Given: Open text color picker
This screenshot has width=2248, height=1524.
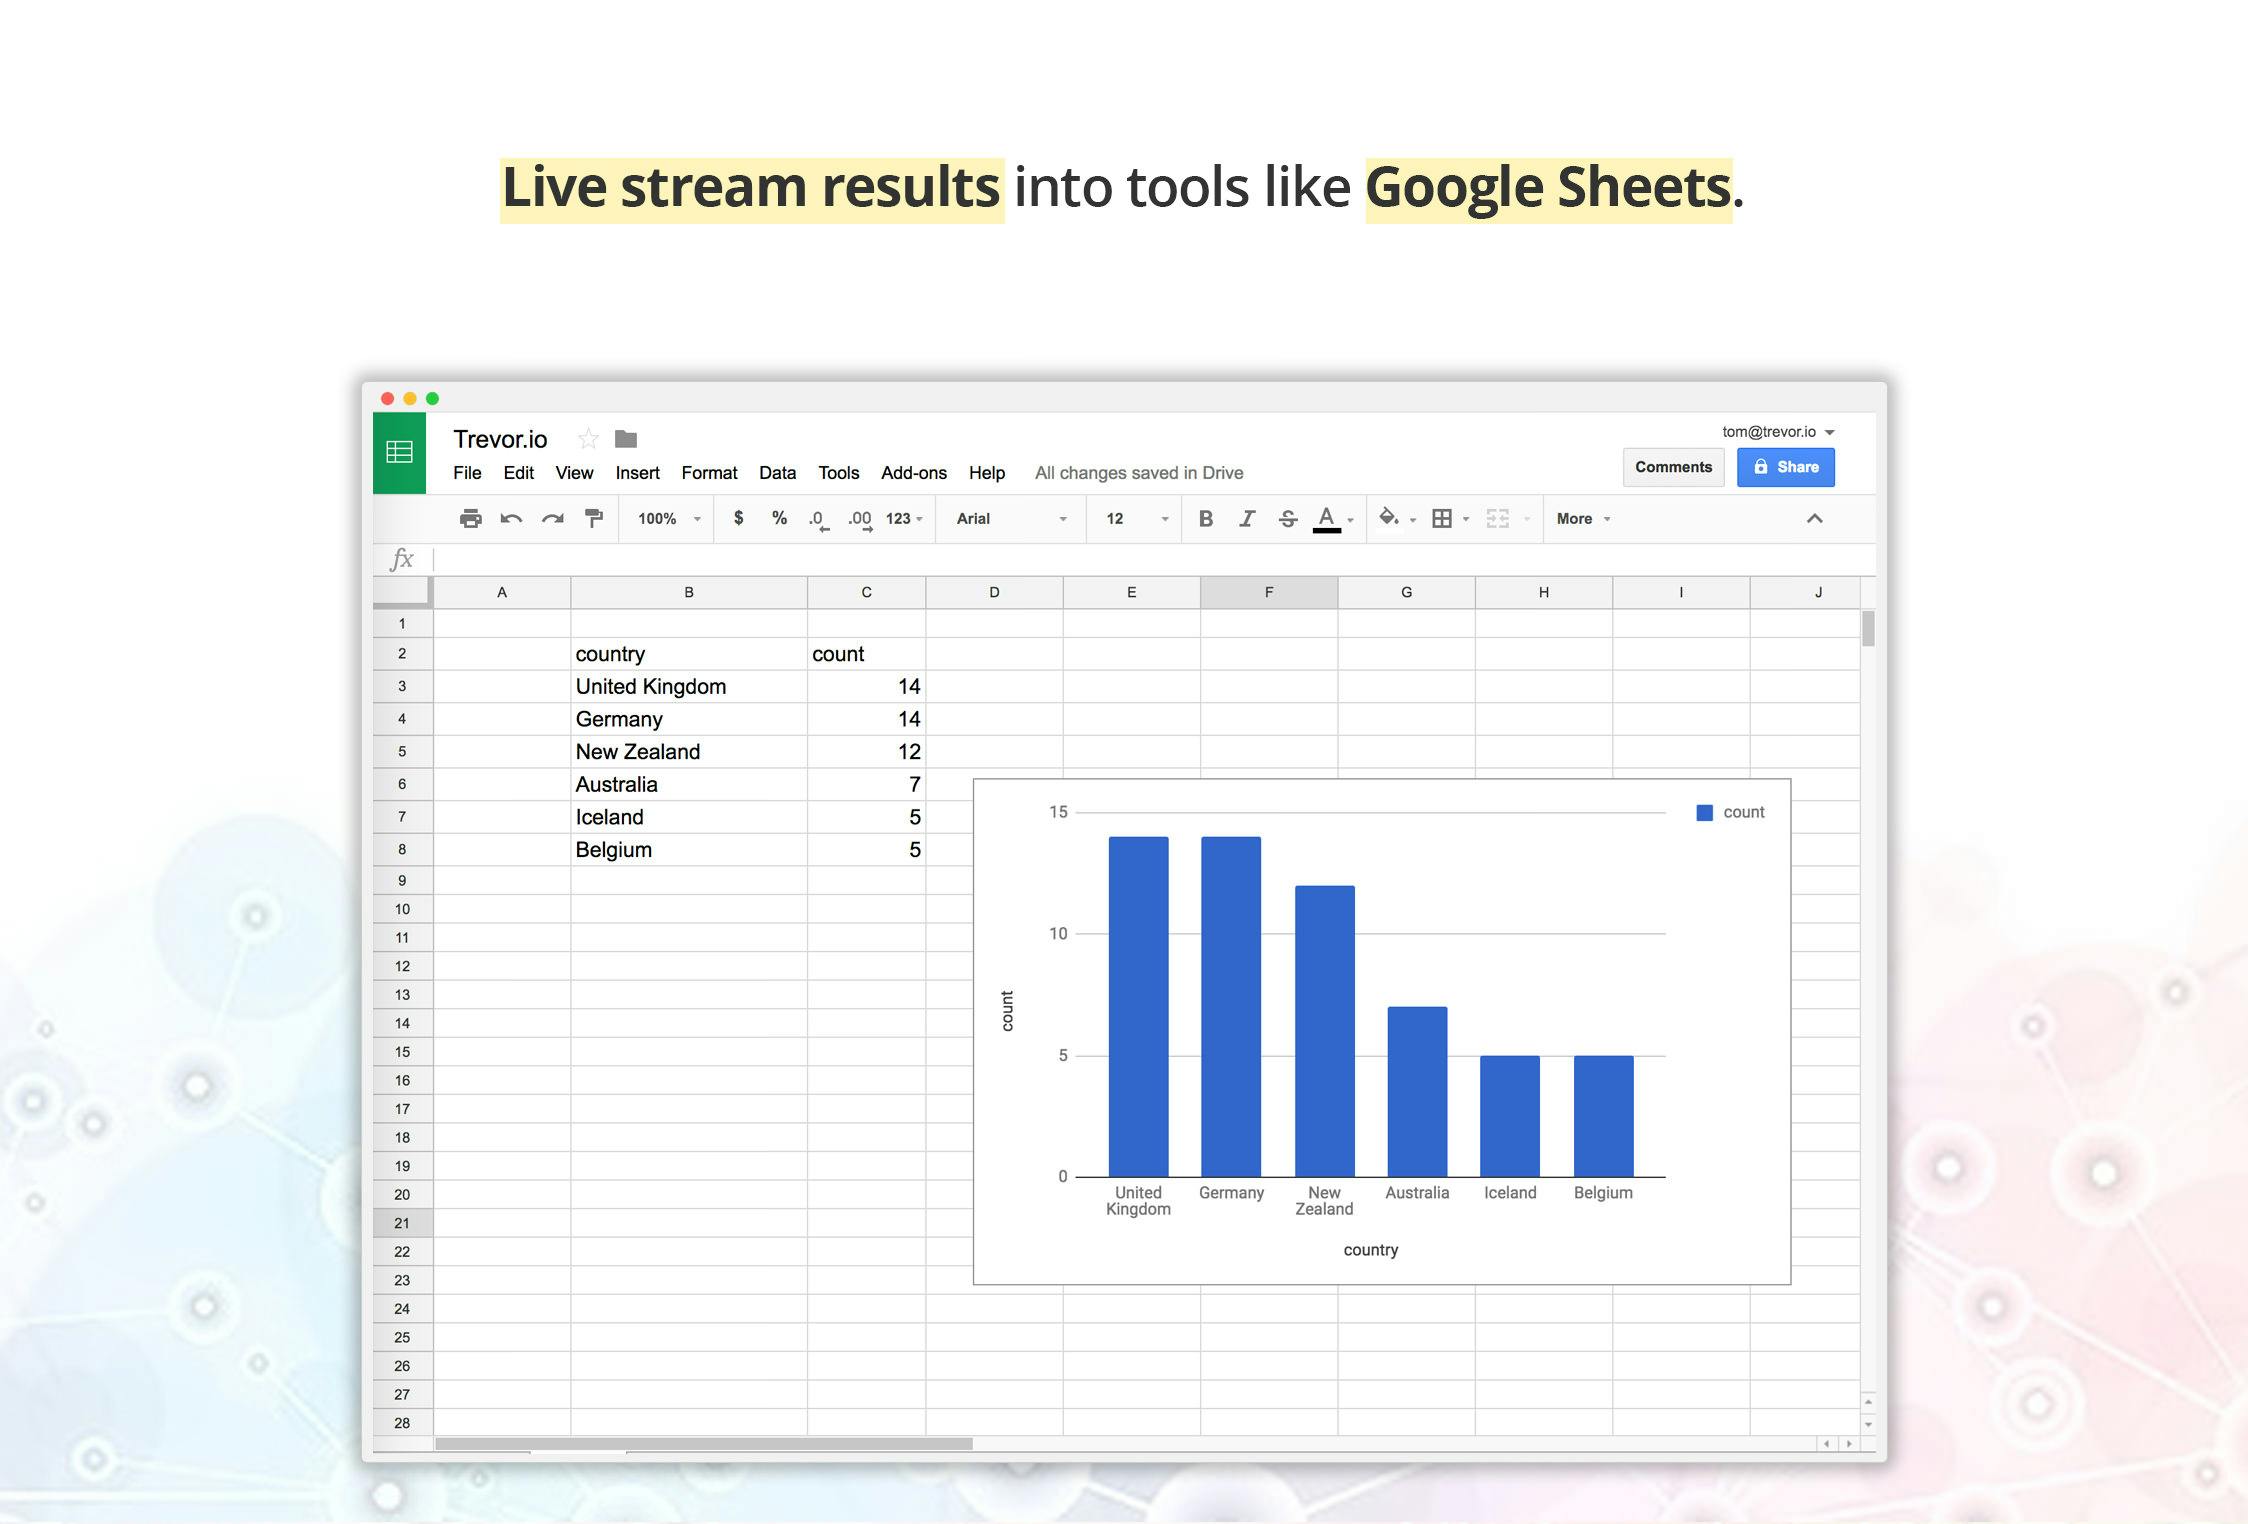Looking at the screenshot, I should pyautogui.click(x=1327, y=519).
